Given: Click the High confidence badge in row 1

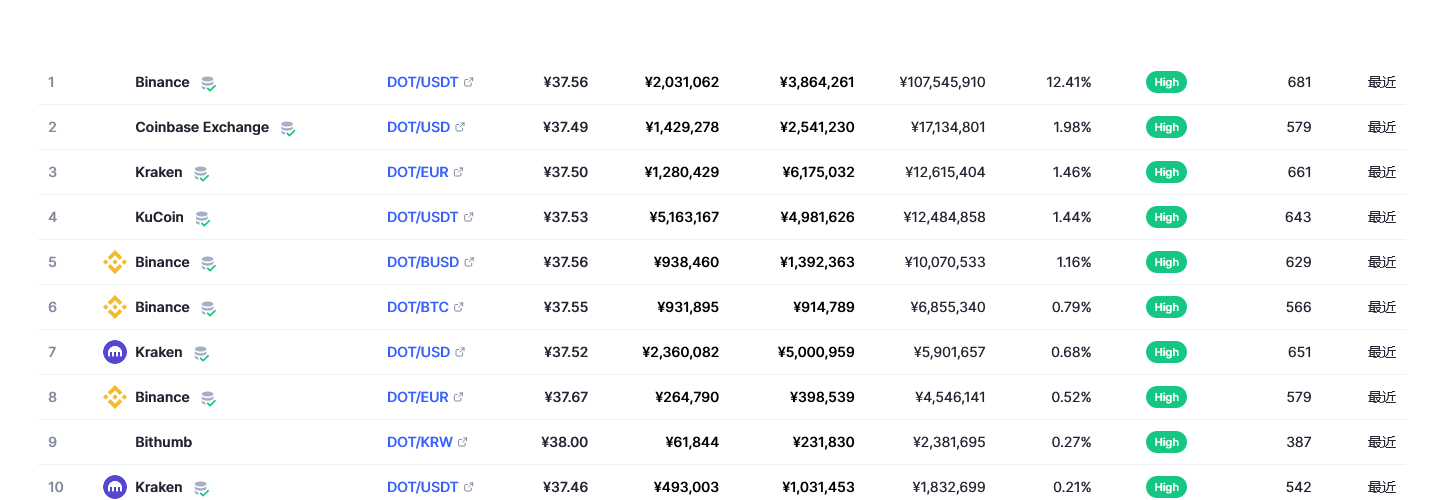Looking at the screenshot, I should coord(1166,82).
